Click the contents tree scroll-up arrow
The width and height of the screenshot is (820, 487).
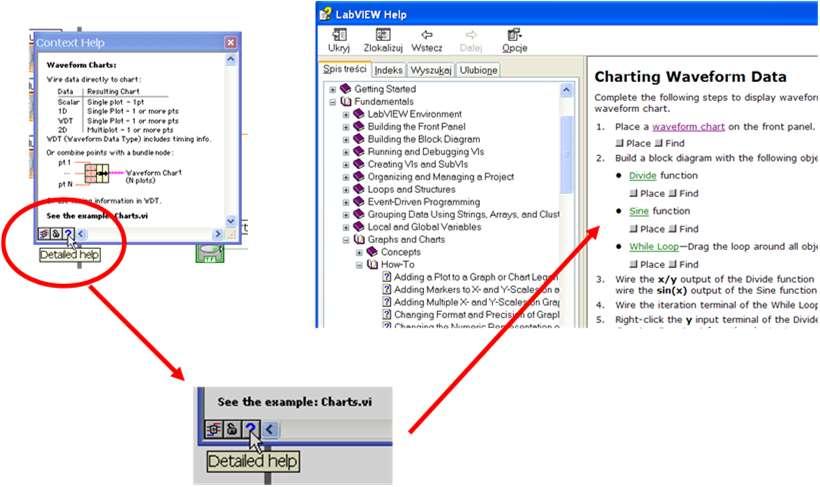[x=566, y=90]
